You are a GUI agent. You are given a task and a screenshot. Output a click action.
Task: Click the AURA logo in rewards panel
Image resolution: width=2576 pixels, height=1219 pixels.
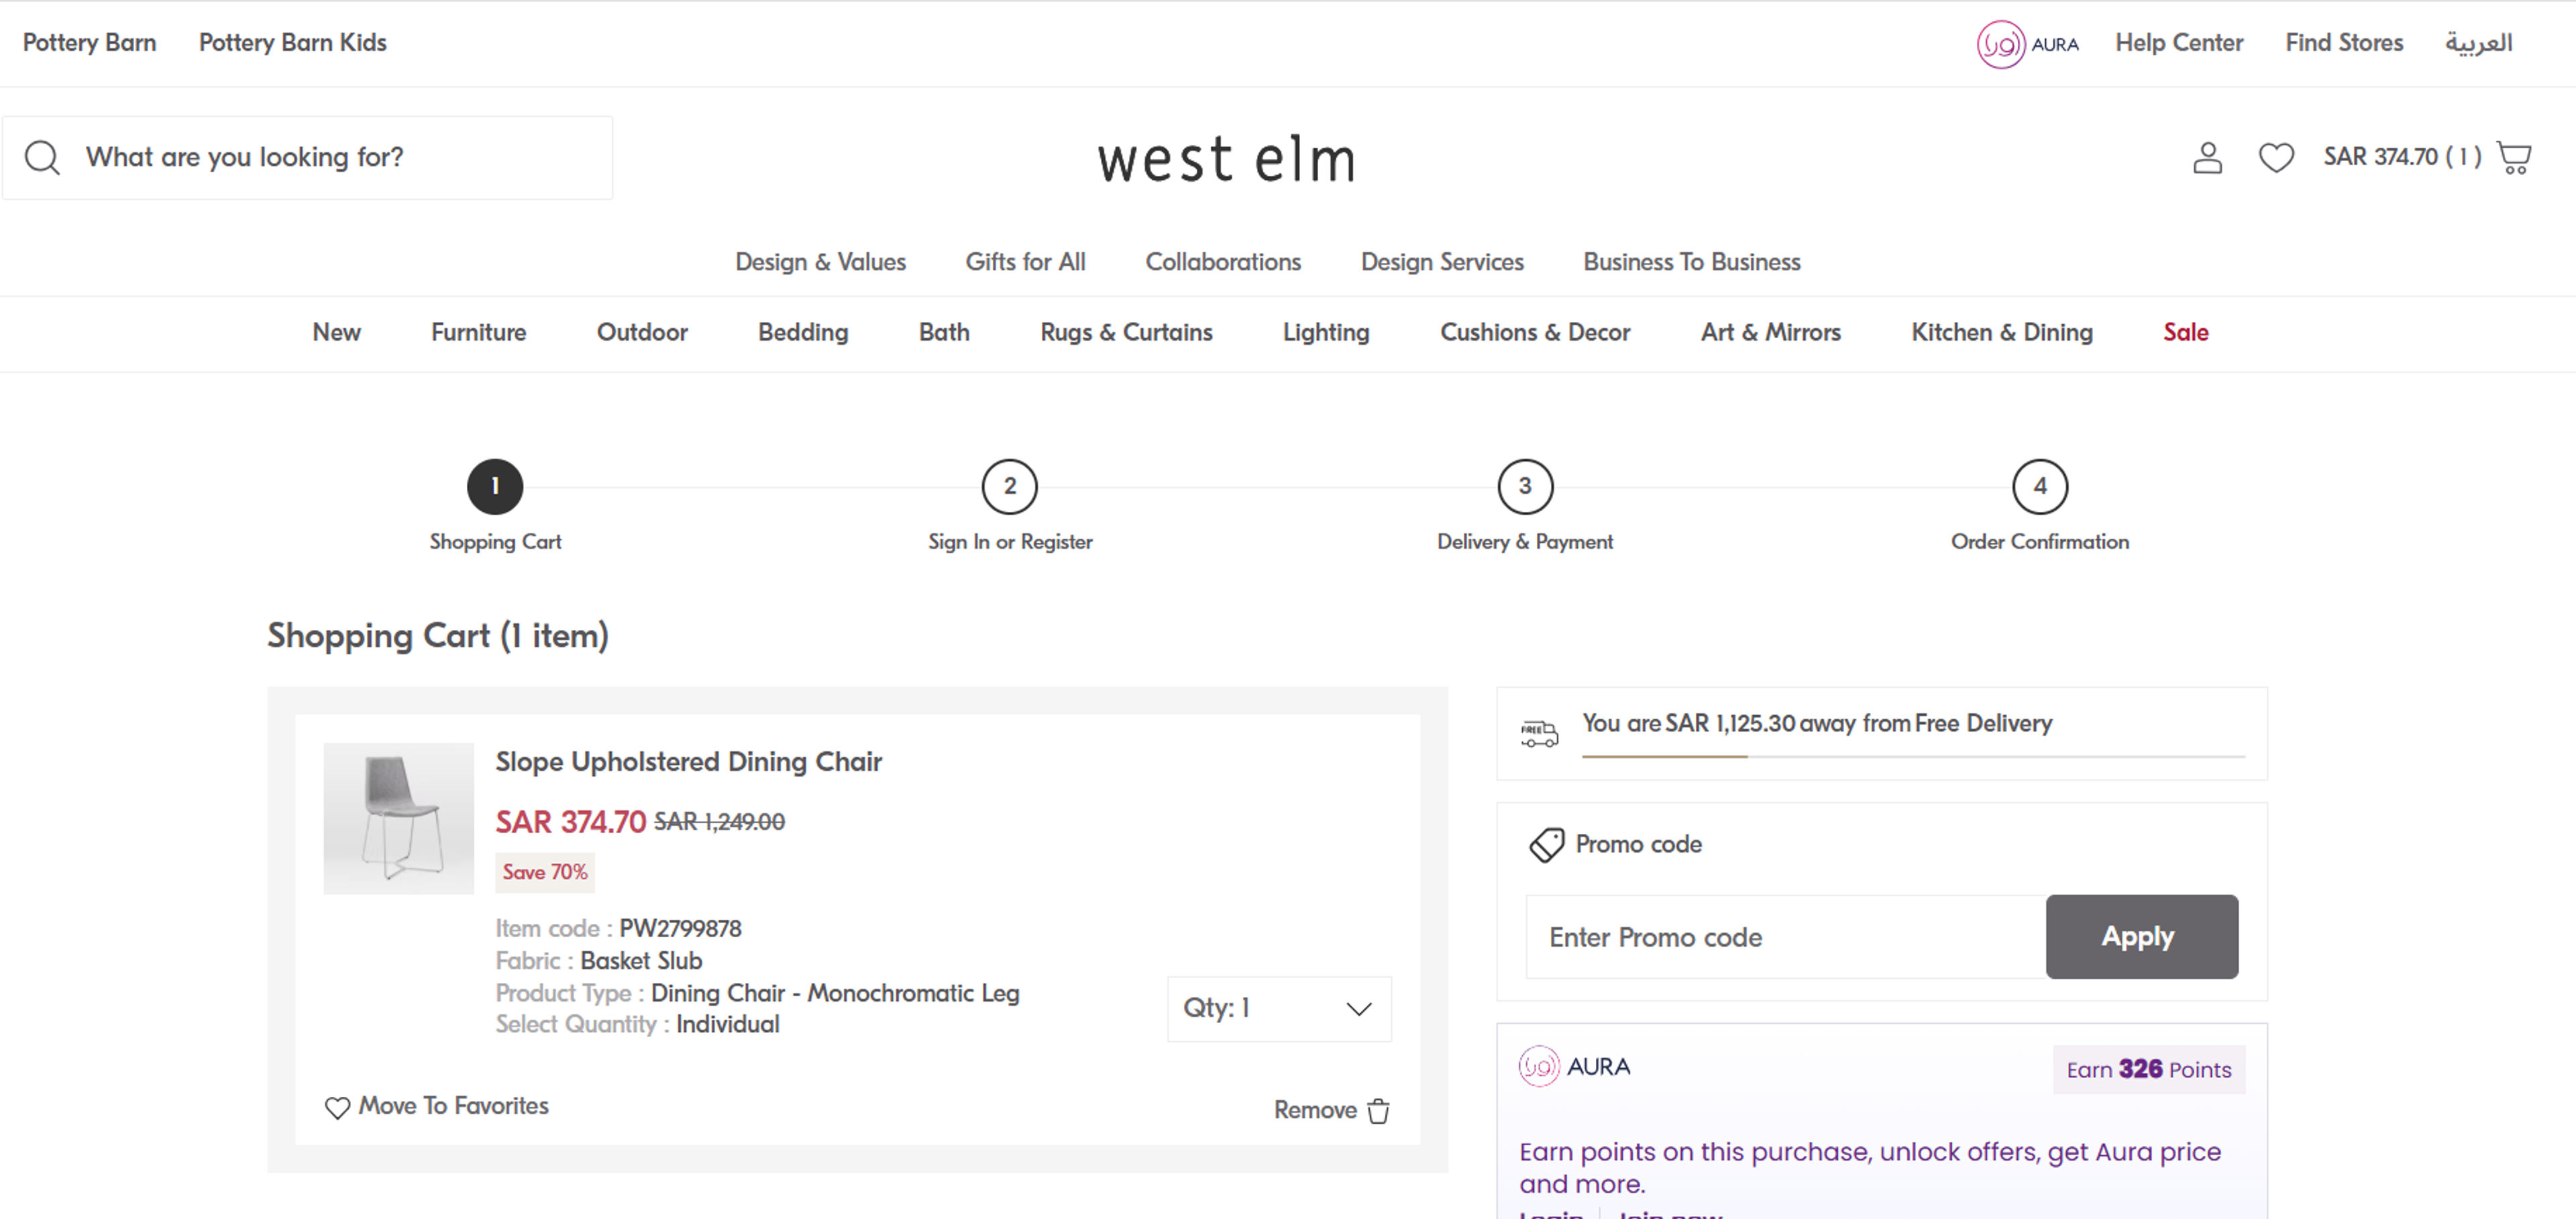coord(1574,1066)
